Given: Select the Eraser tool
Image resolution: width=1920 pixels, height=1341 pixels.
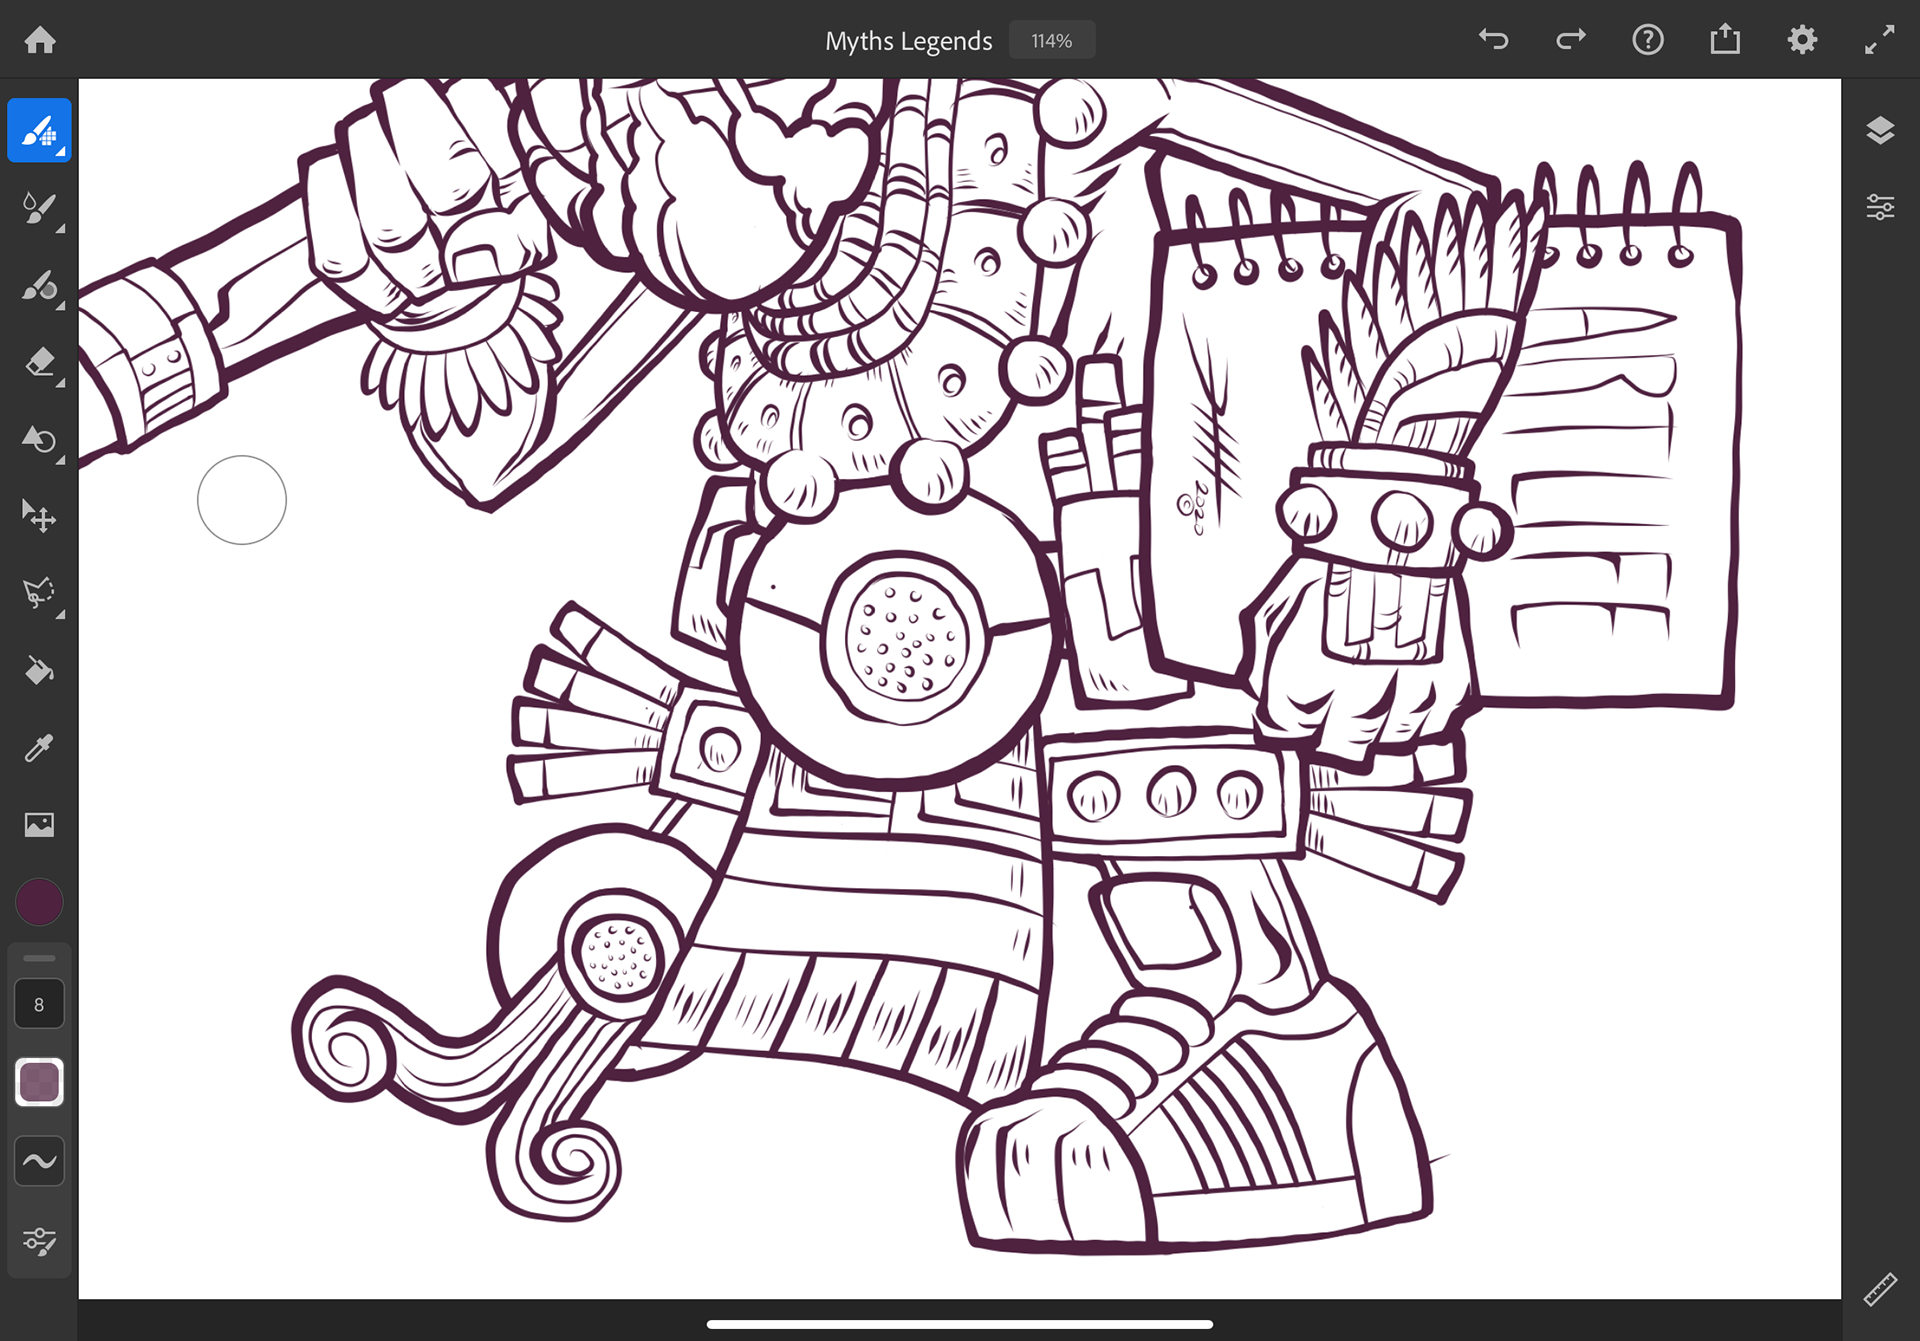Looking at the screenshot, I should coord(39,362).
